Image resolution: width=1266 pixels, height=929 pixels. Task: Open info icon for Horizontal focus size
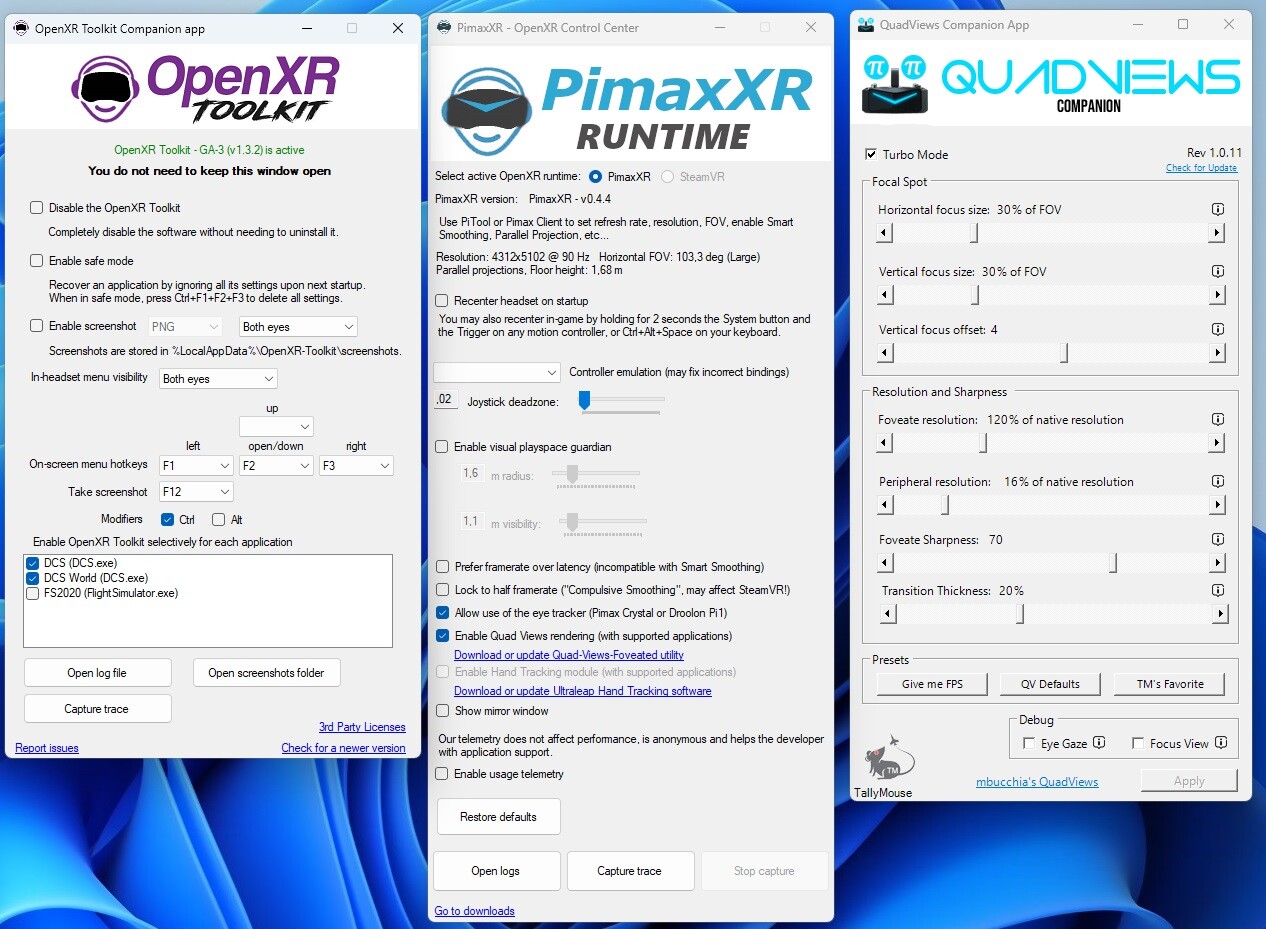[1217, 210]
